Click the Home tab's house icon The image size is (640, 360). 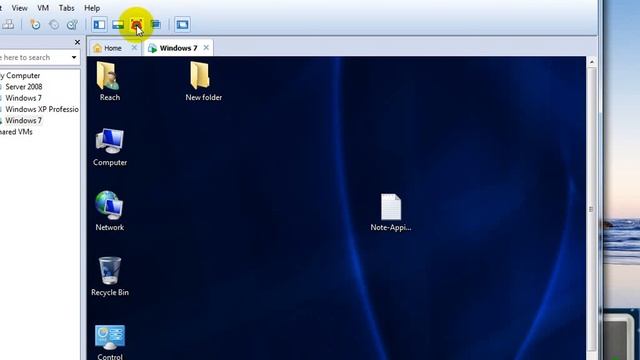(97, 48)
